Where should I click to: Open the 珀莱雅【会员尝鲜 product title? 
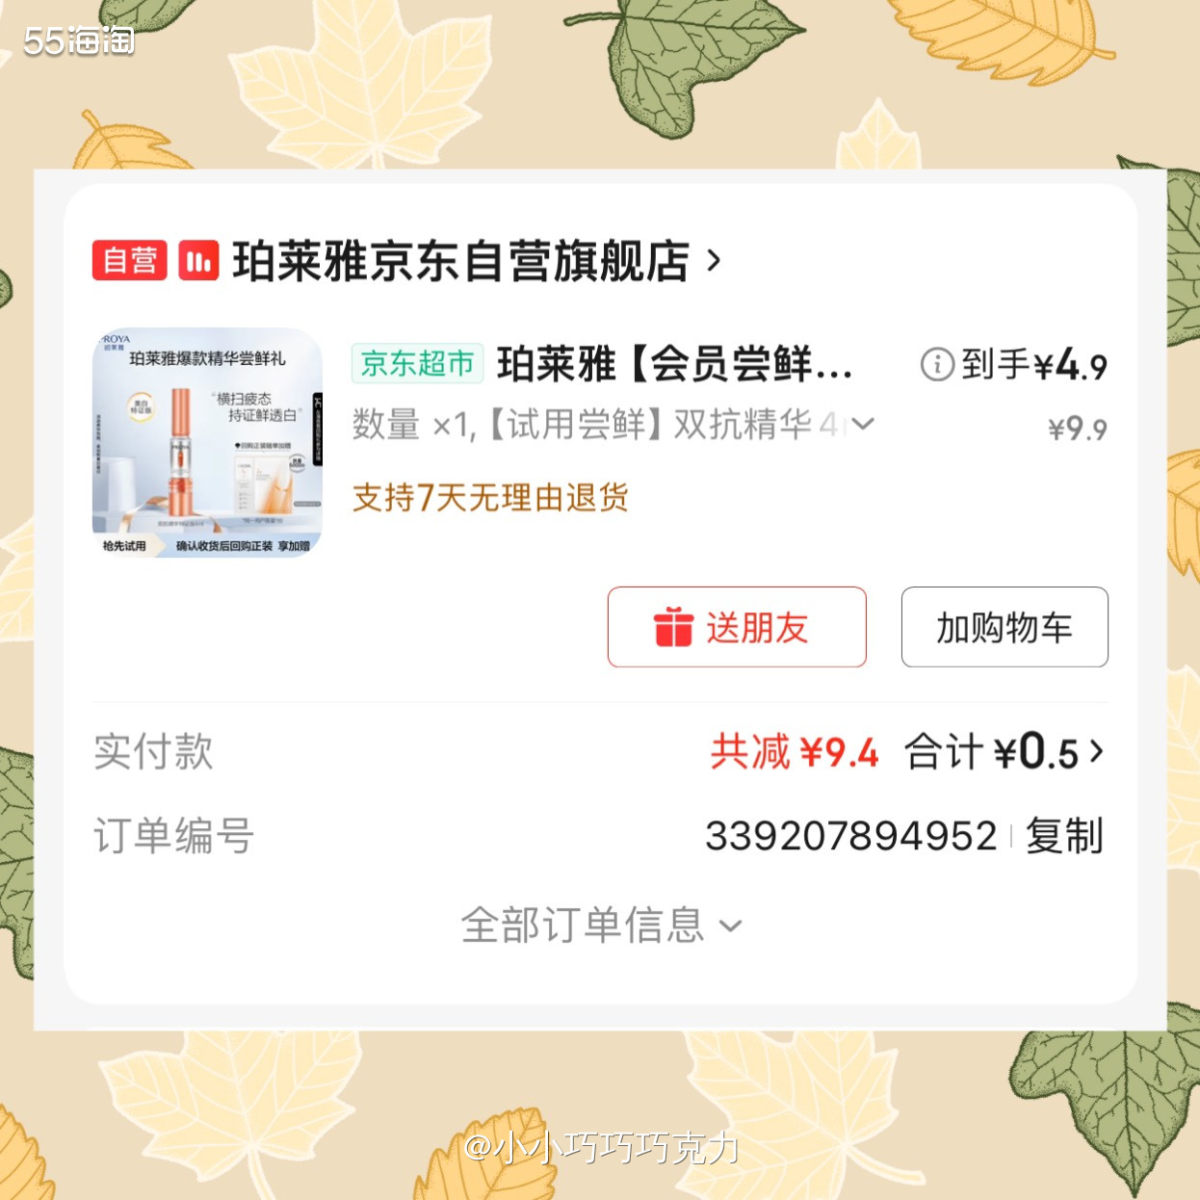pos(675,364)
